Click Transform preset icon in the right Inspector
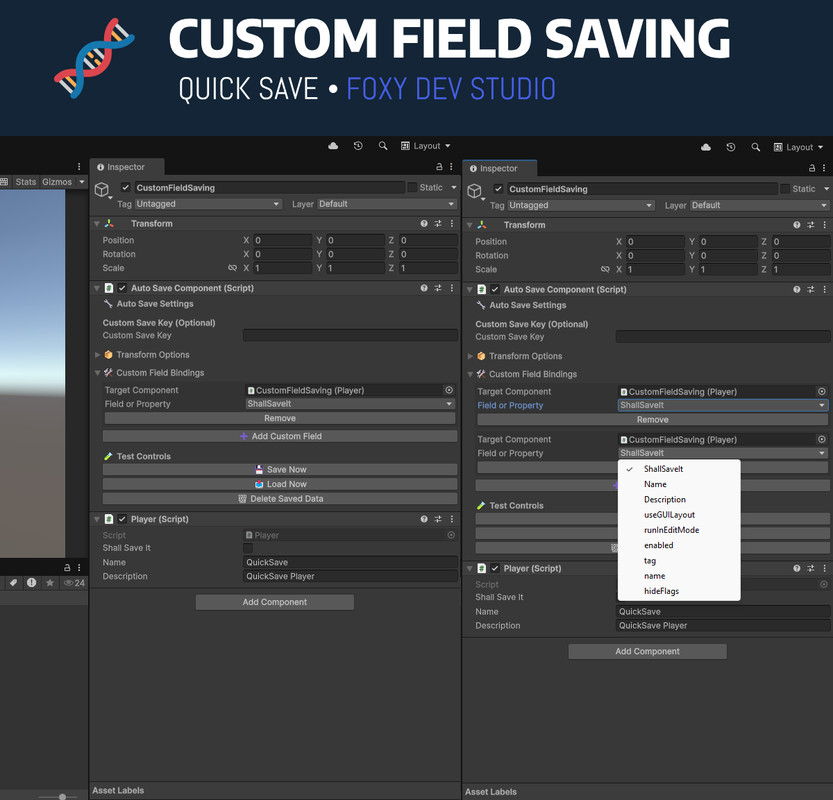This screenshot has height=800, width=833. 811,225
